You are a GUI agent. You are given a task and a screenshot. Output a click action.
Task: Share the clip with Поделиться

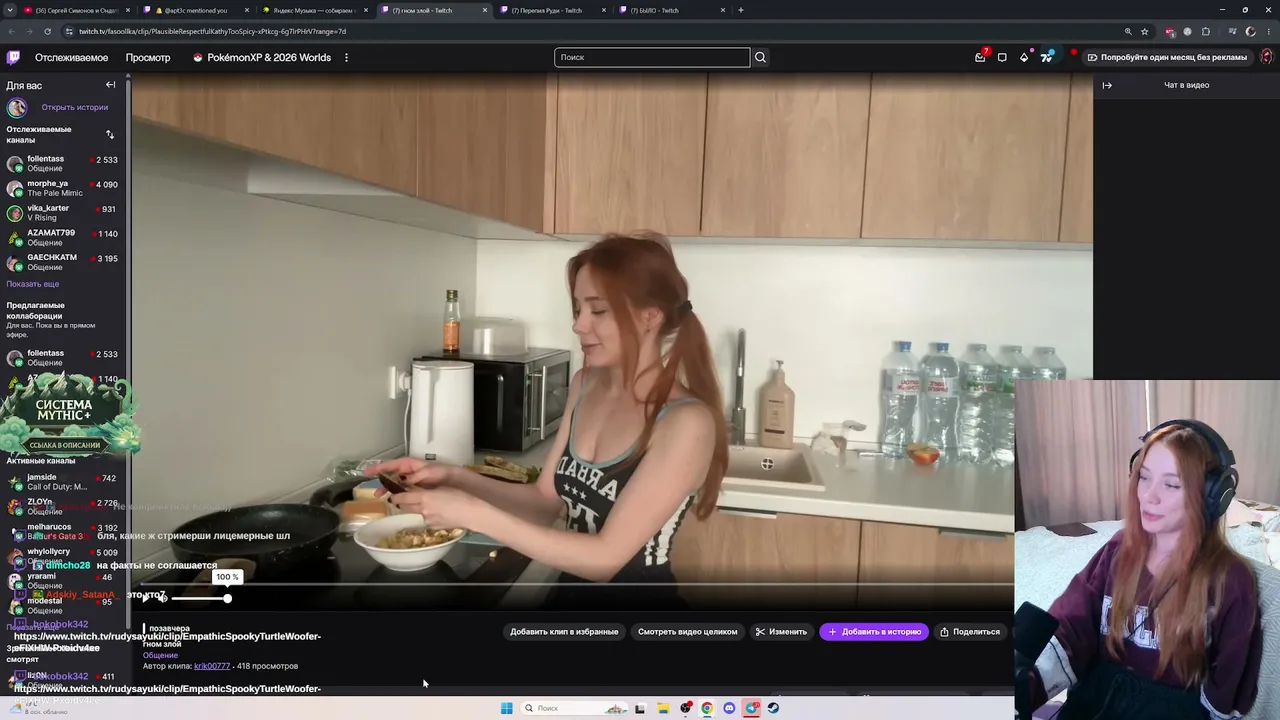(970, 632)
